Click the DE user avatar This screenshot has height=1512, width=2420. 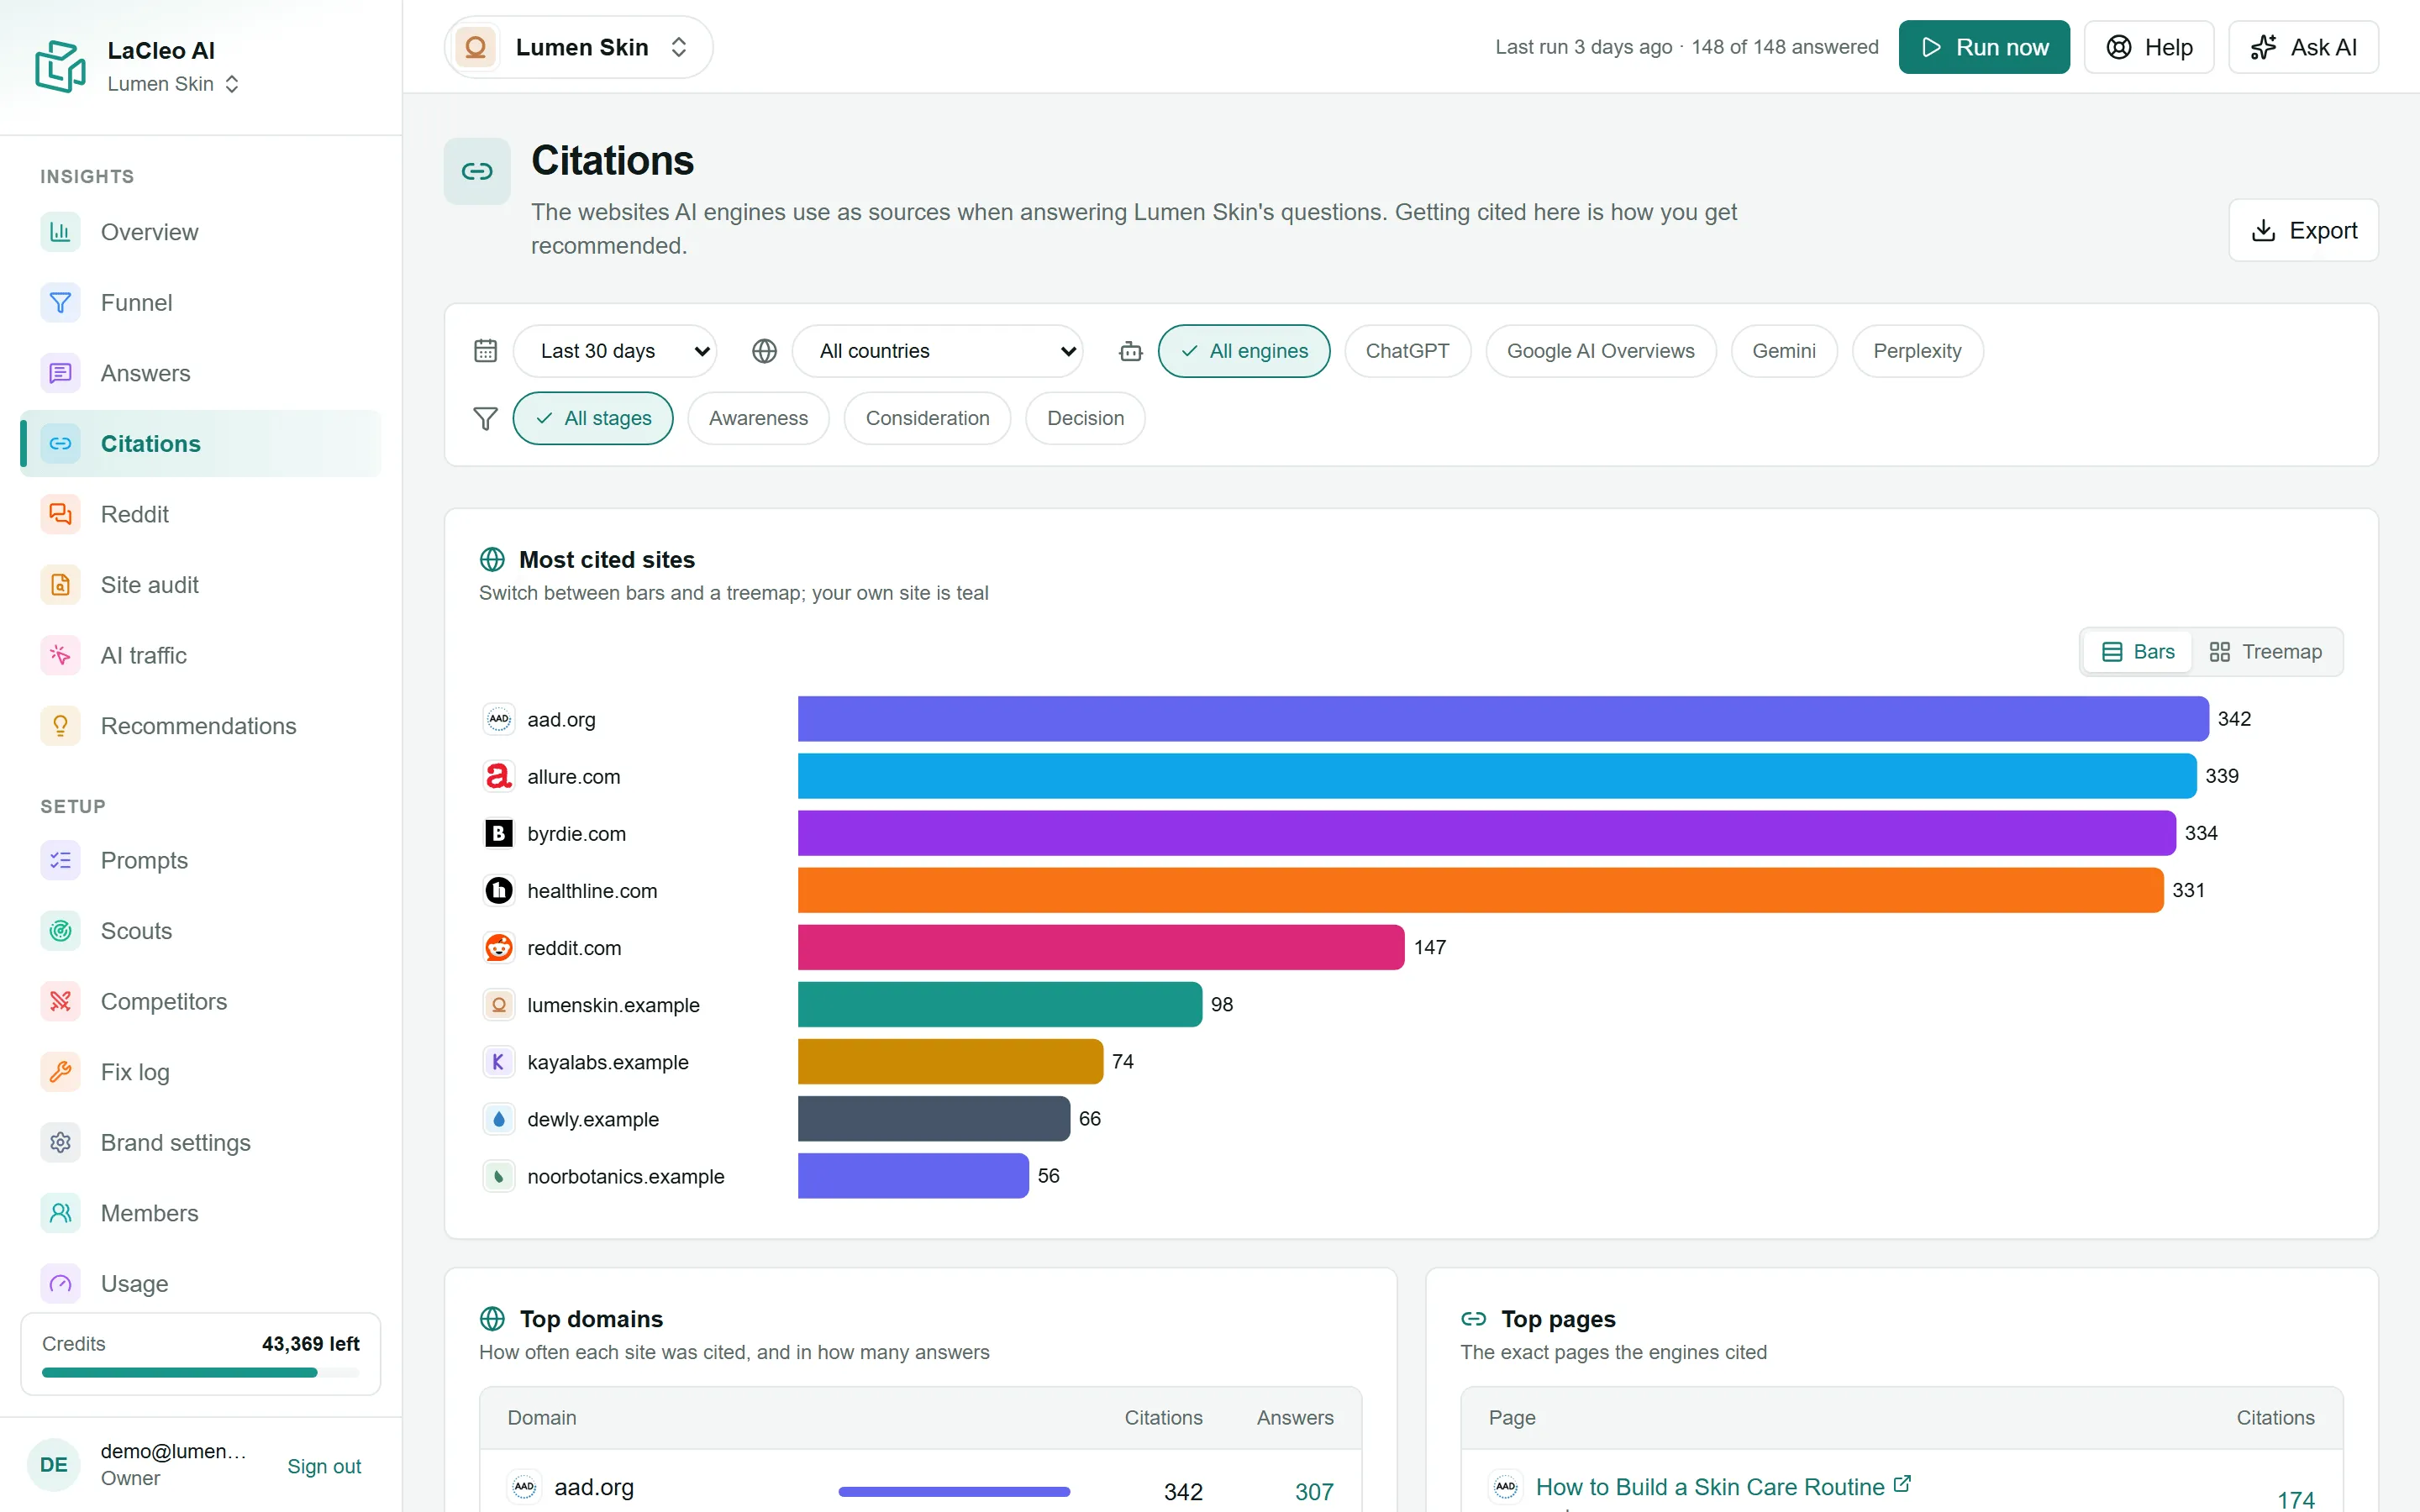tap(54, 1464)
